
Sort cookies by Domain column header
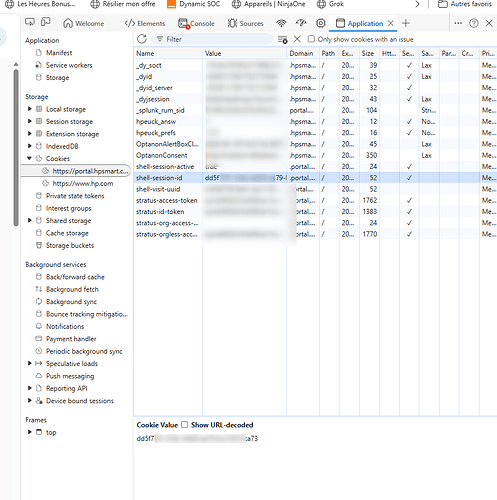tap(303, 53)
